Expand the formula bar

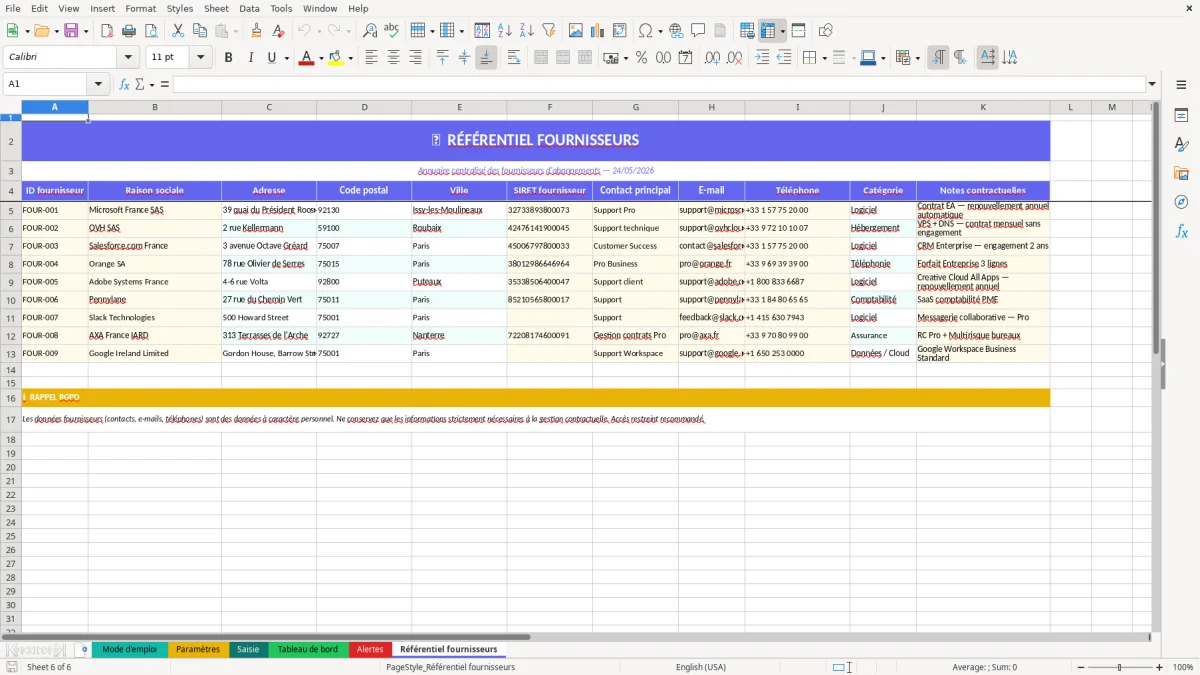pyautogui.click(x=1152, y=84)
